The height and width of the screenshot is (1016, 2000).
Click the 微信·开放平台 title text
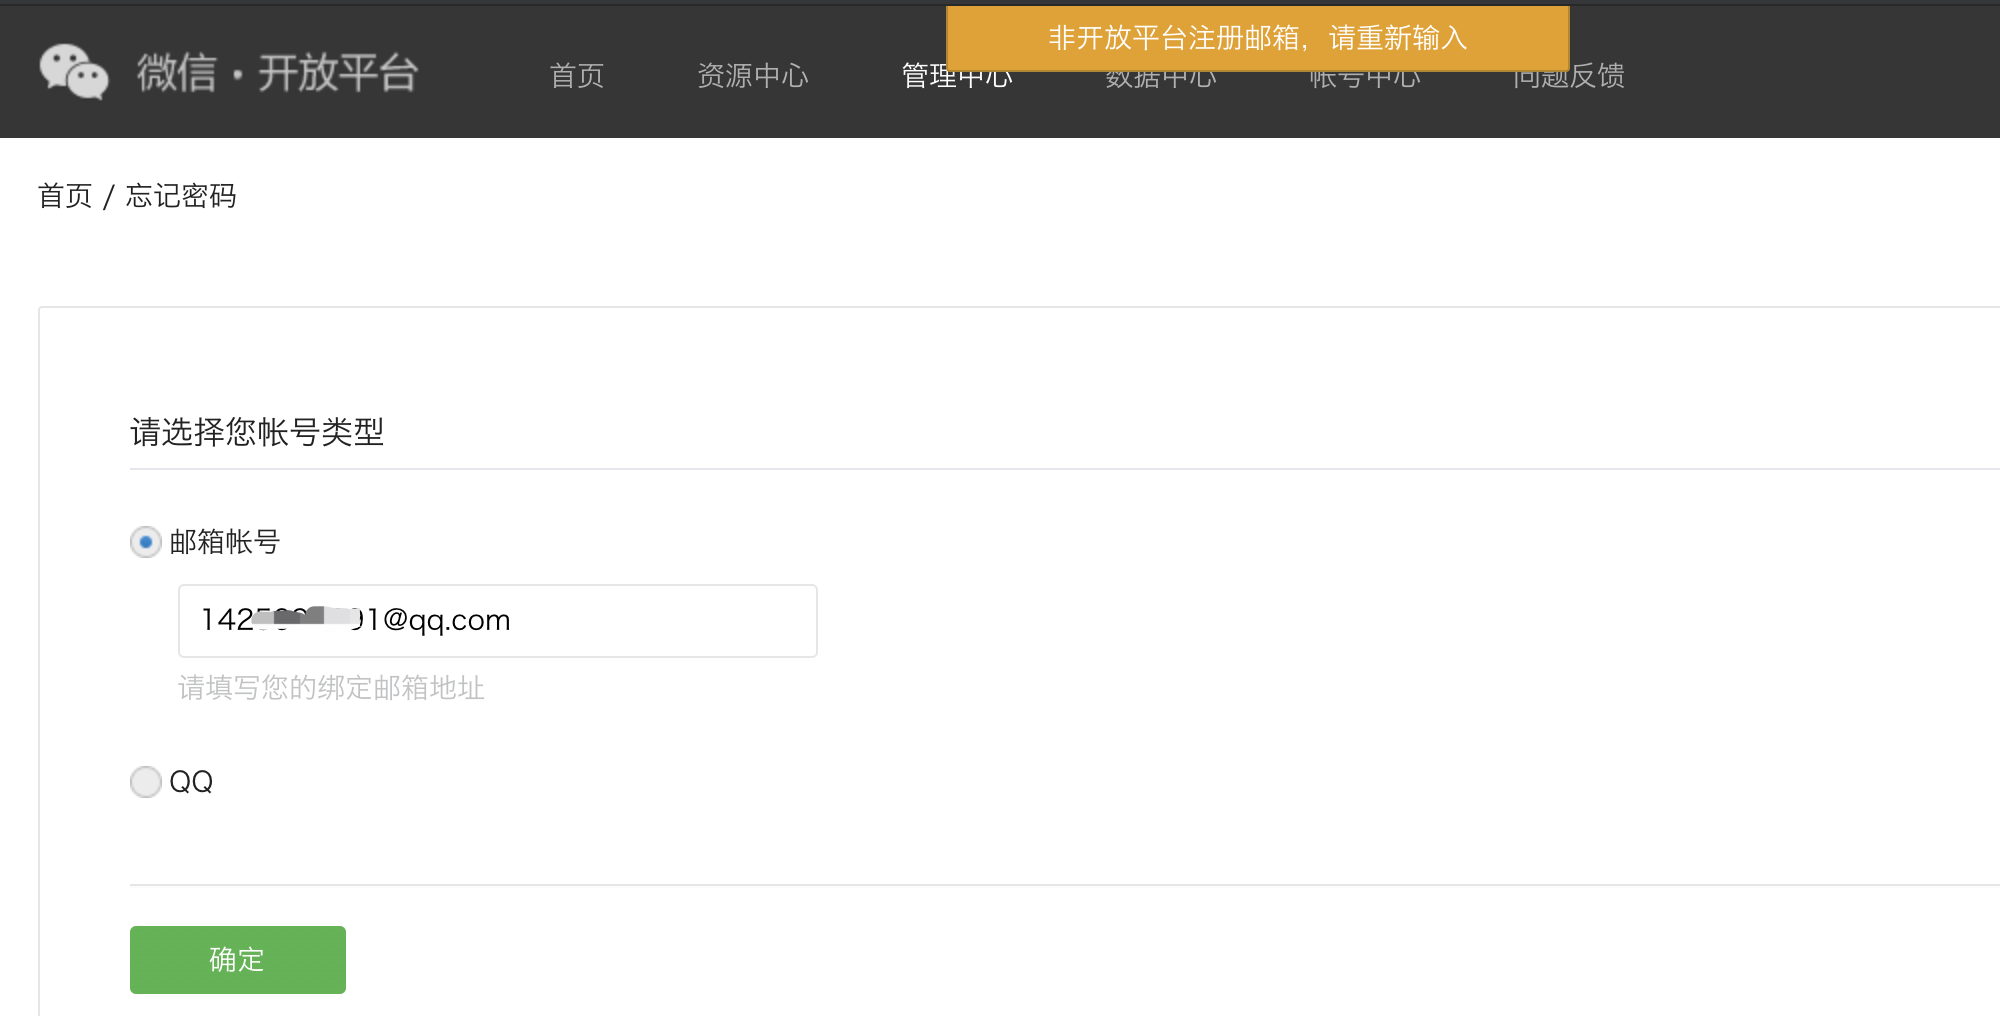[x=277, y=73]
